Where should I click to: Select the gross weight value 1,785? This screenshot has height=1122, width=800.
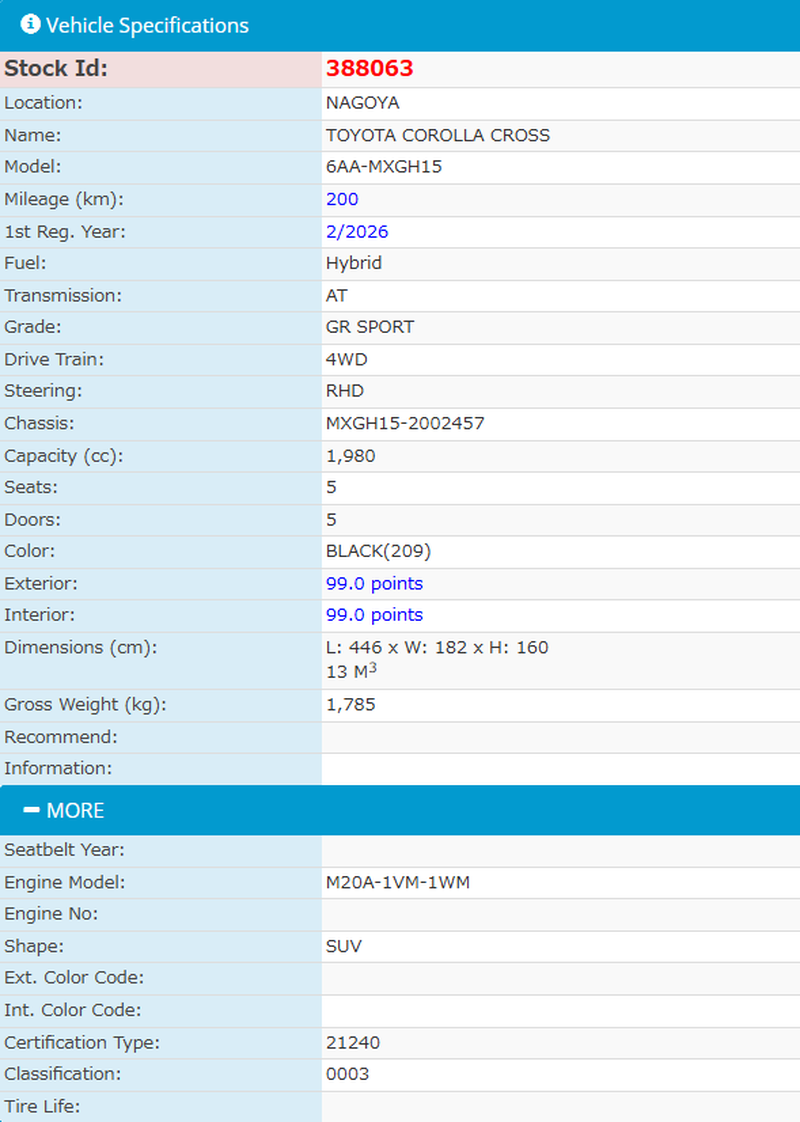pos(351,705)
